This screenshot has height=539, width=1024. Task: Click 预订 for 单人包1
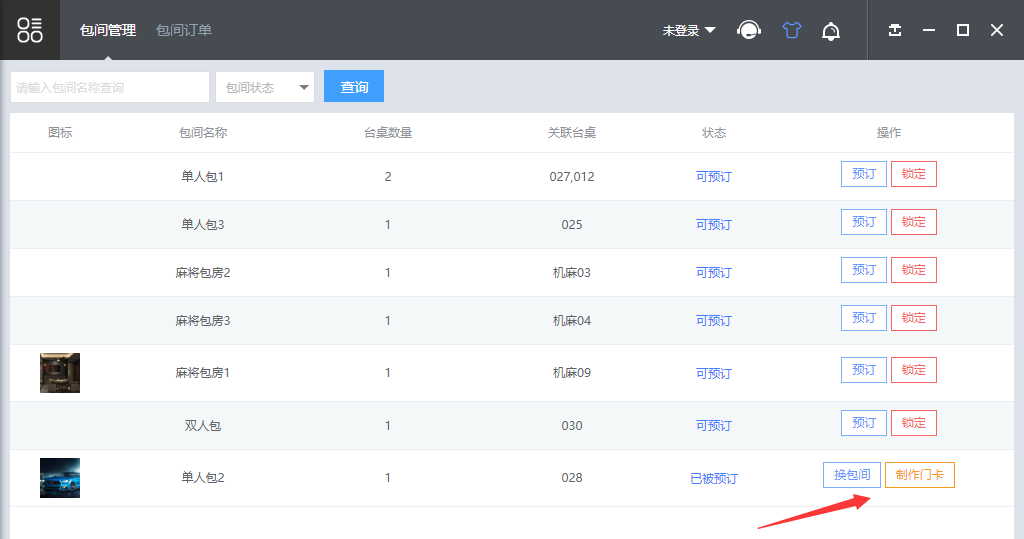click(x=863, y=174)
